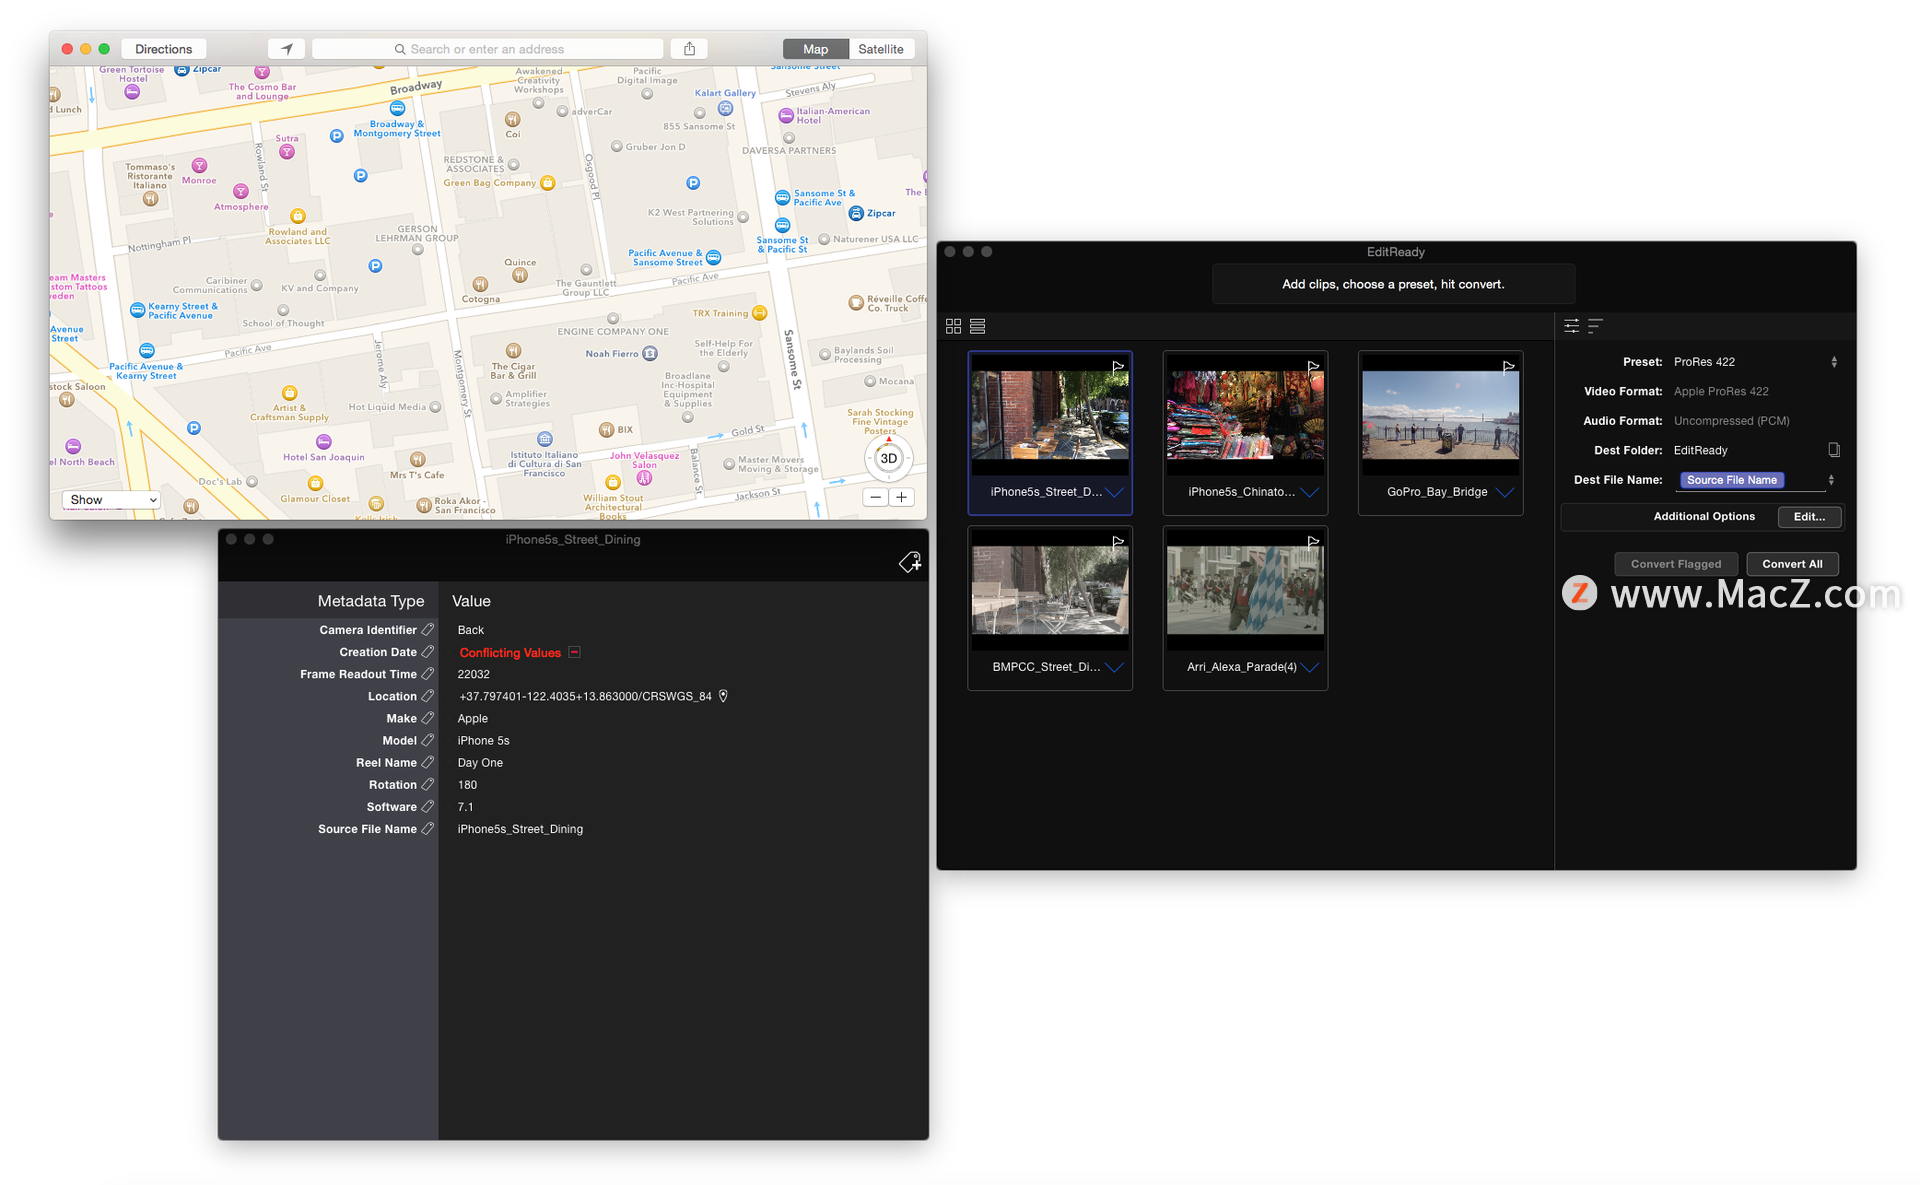Select the Map view tab
The image size is (1920, 1185).
(816, 49)
